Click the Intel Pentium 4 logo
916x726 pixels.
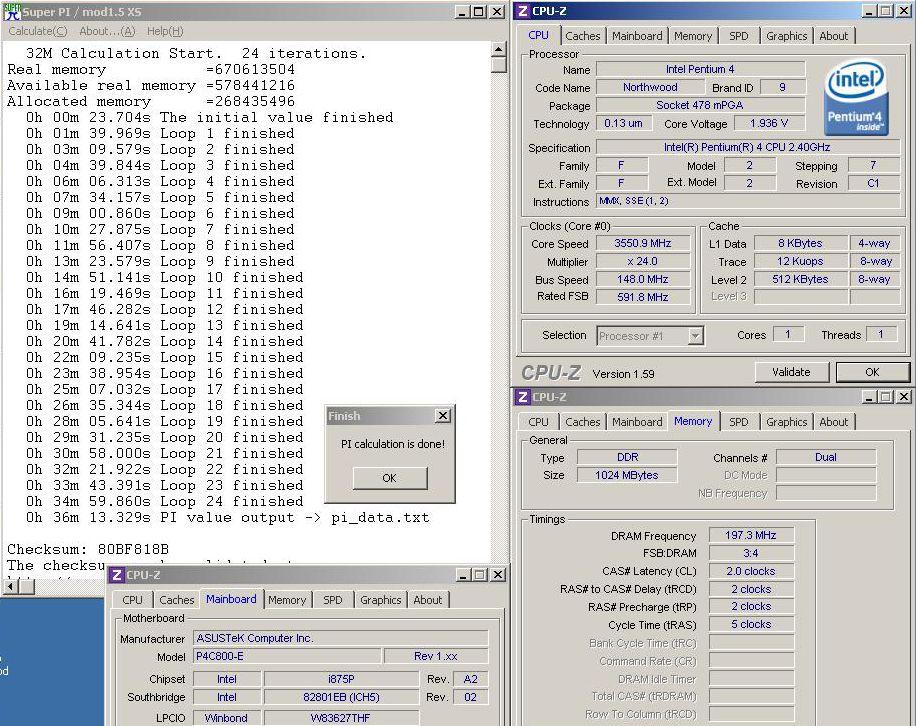(857, 97)
